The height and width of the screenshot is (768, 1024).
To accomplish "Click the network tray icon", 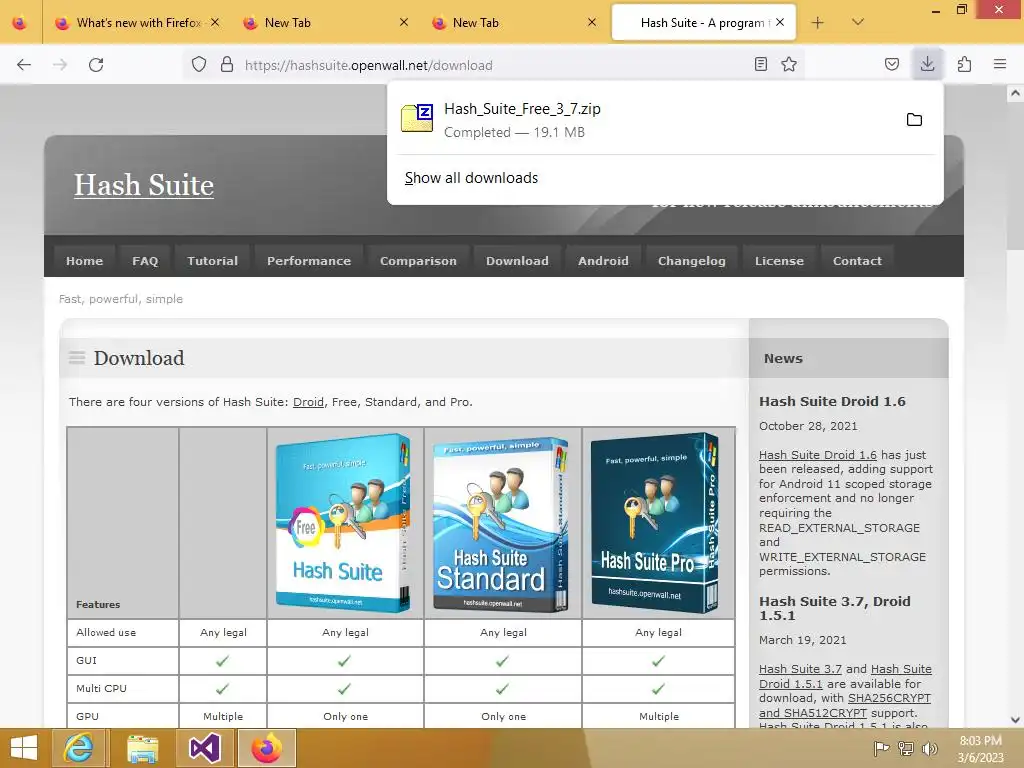I will coord(906,748).
